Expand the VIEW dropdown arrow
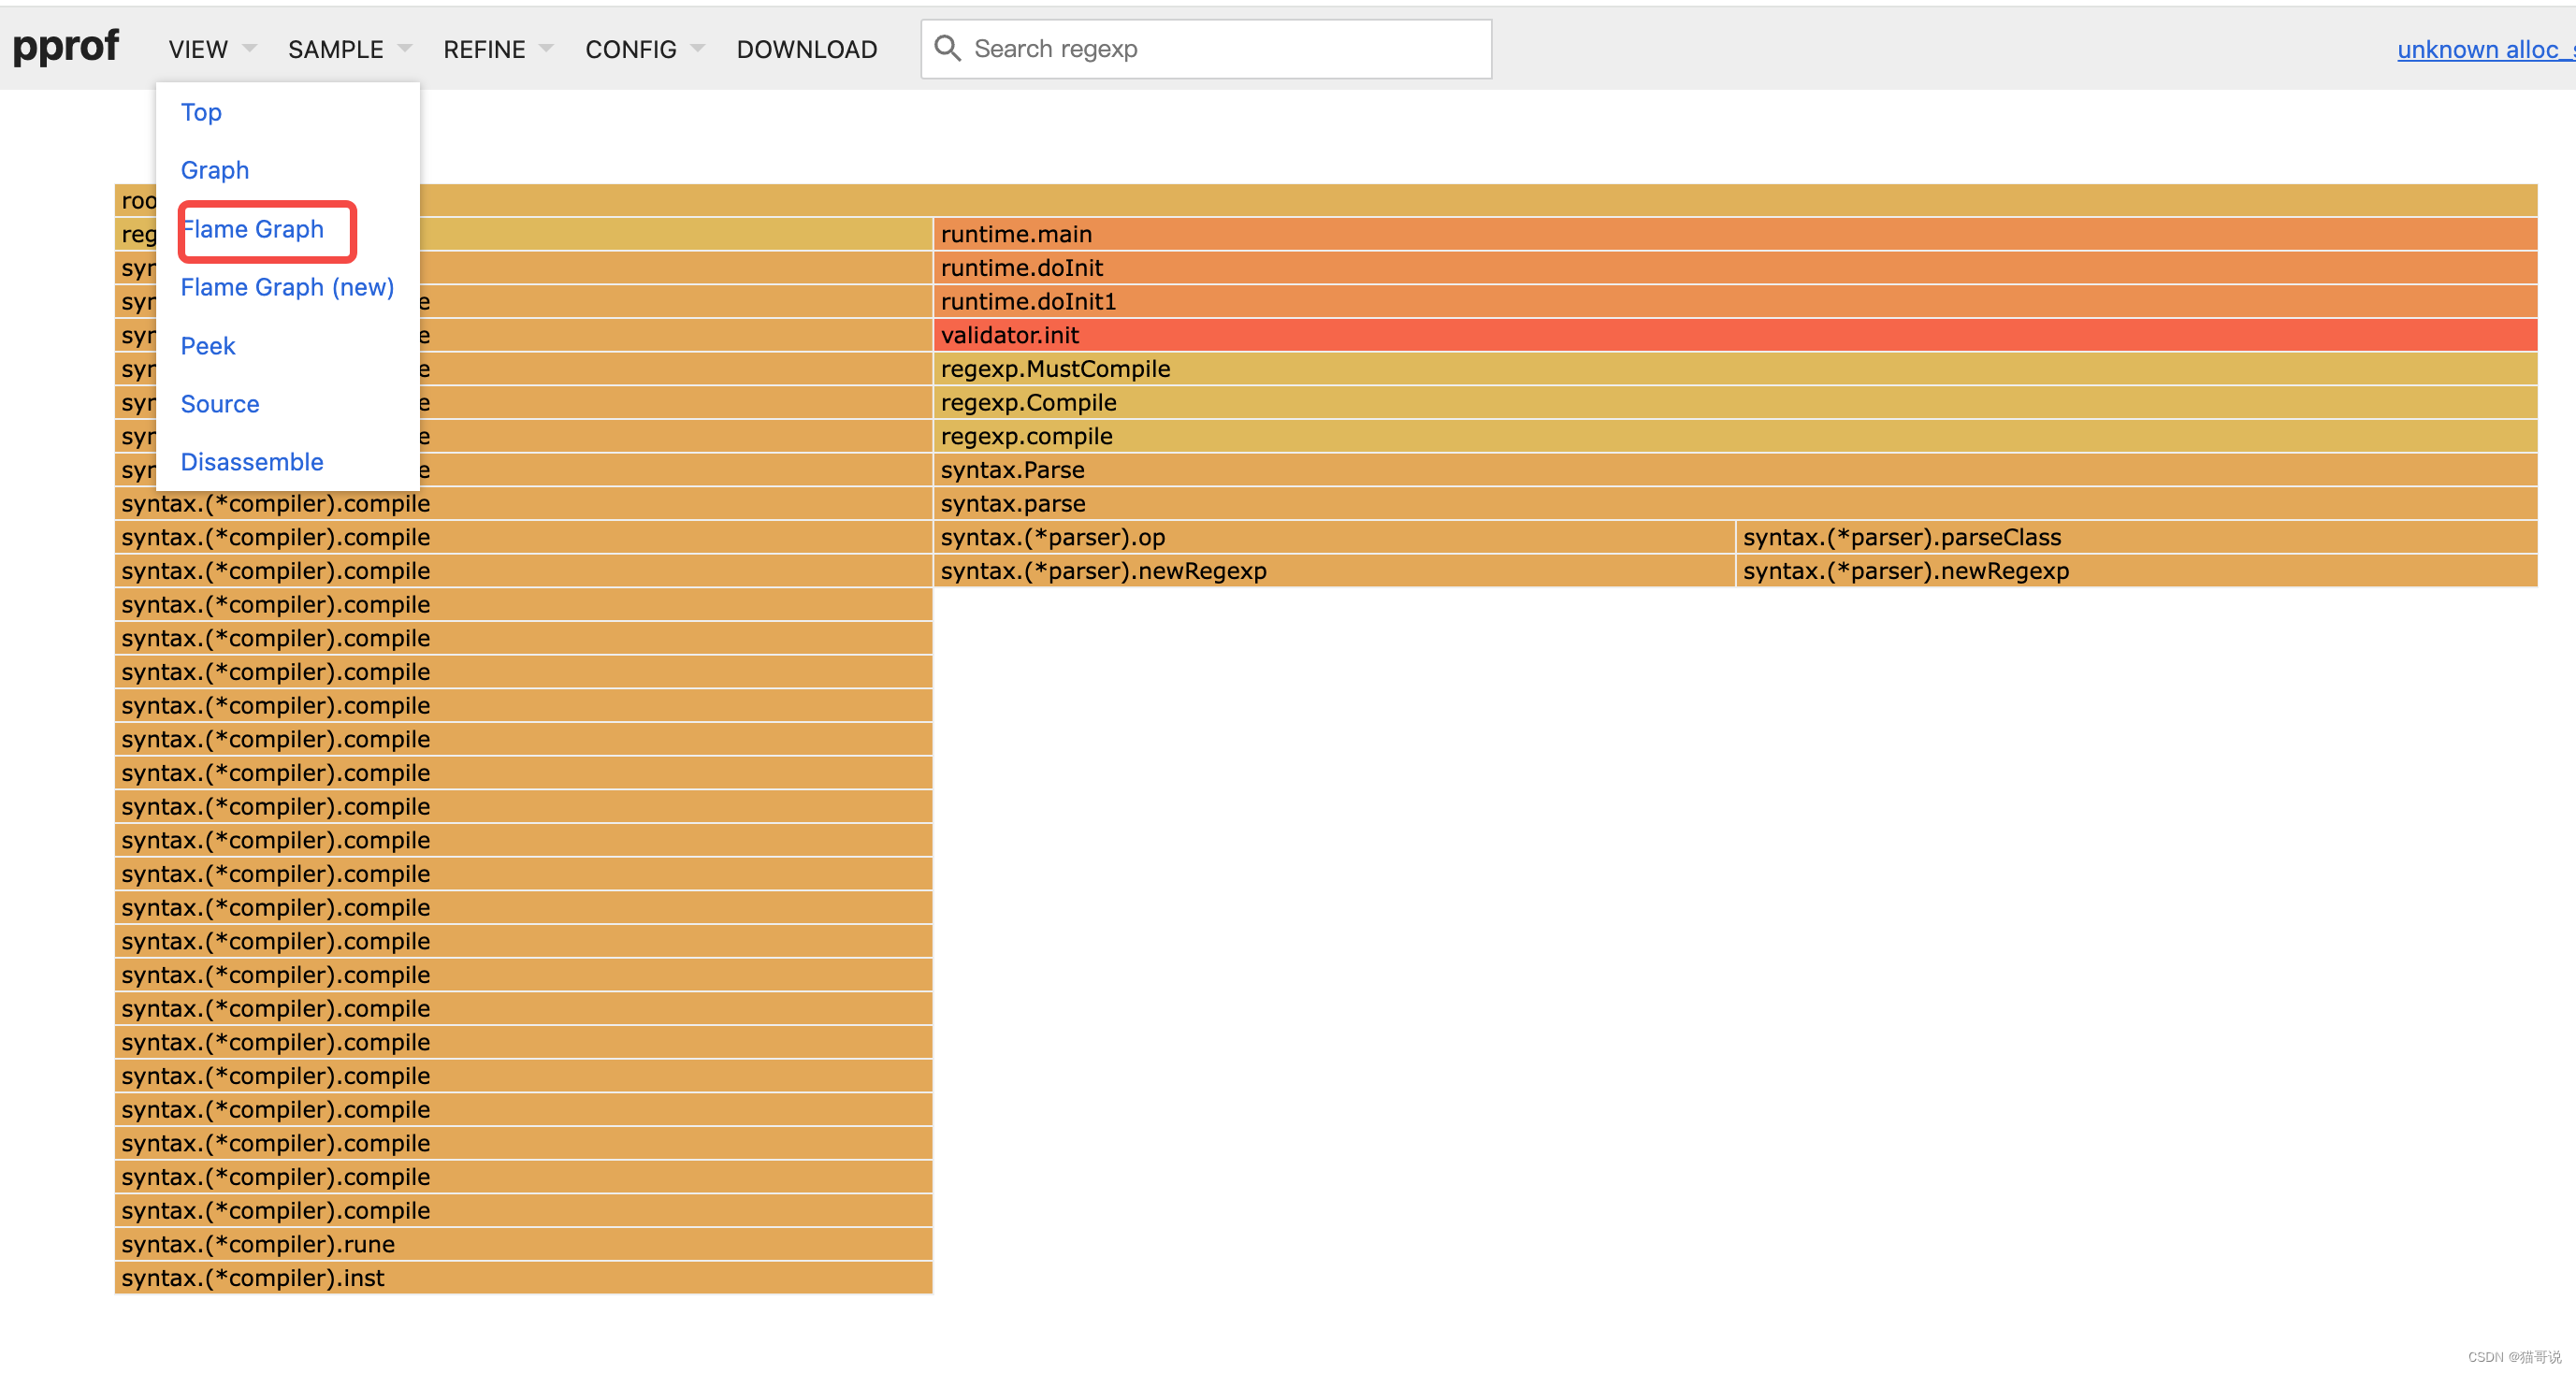The image size is (2576, 1373). (x=250, y=48)
